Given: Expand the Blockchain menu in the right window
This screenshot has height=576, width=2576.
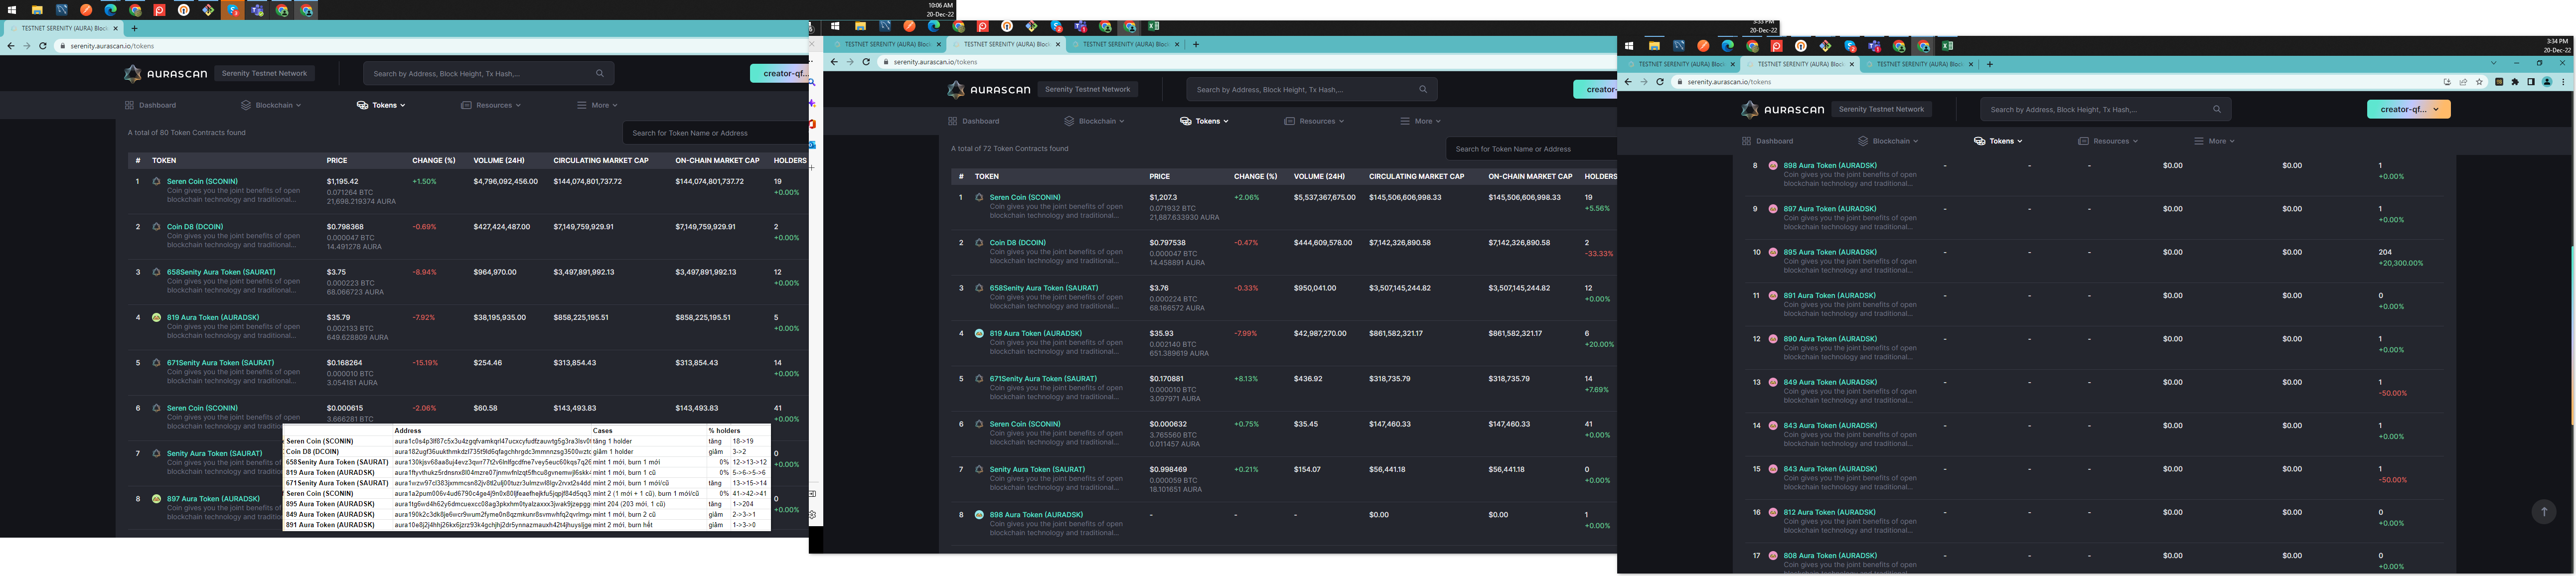Looking at the screenshot, I should pos(1888,141).
